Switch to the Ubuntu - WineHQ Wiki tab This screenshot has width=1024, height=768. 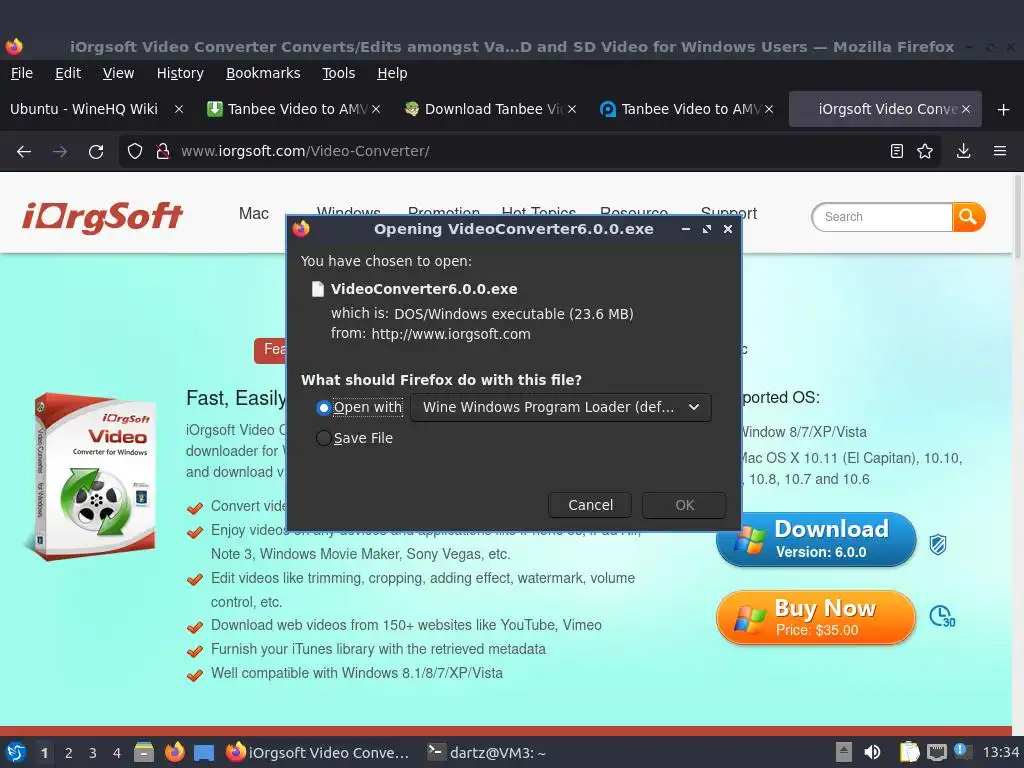(84, 109)
